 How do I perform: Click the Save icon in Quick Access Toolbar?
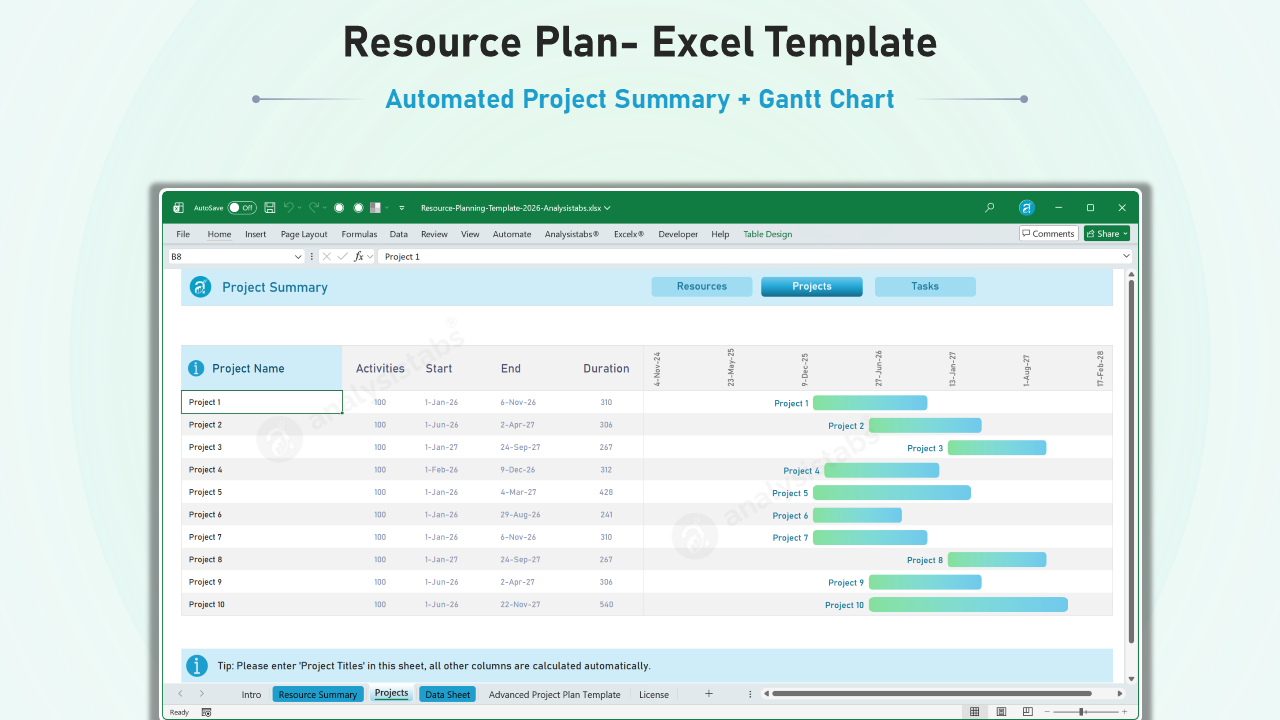click(x=270, y=207)
